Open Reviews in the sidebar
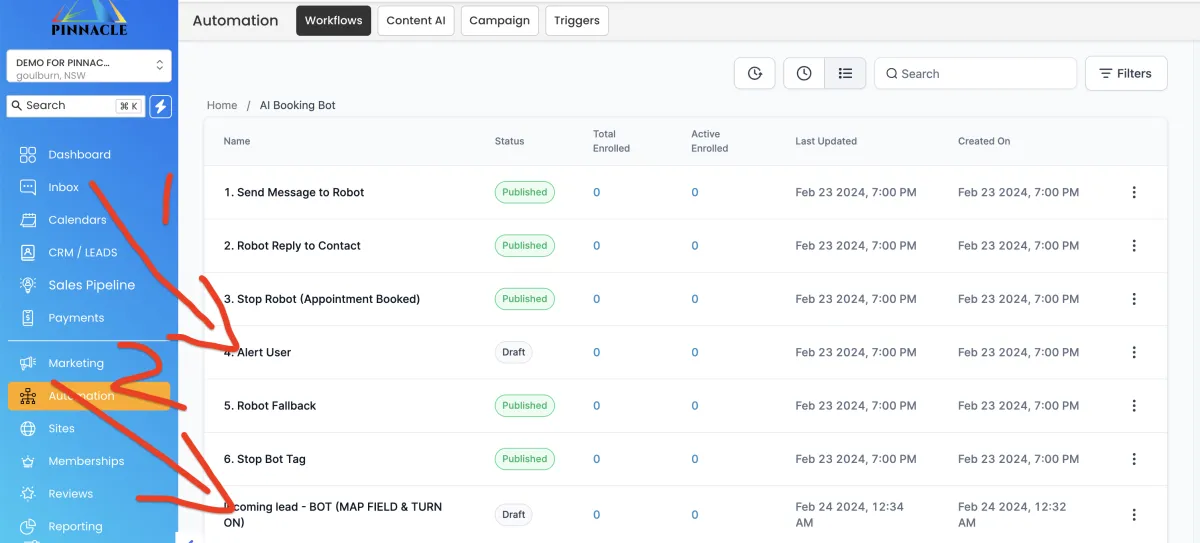 coord(70,494)
